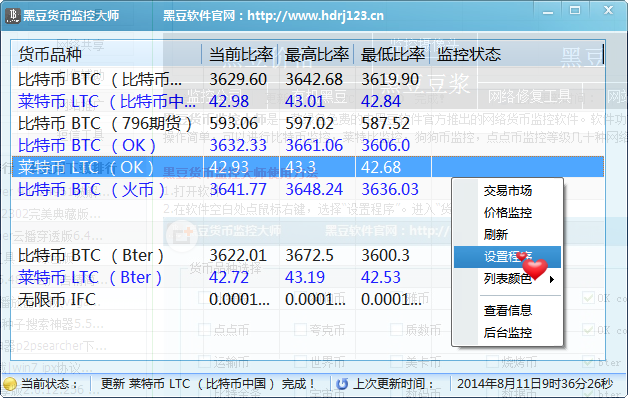Click the lowest rate value 3636.03
628x398 pixels.
[390, 189]
